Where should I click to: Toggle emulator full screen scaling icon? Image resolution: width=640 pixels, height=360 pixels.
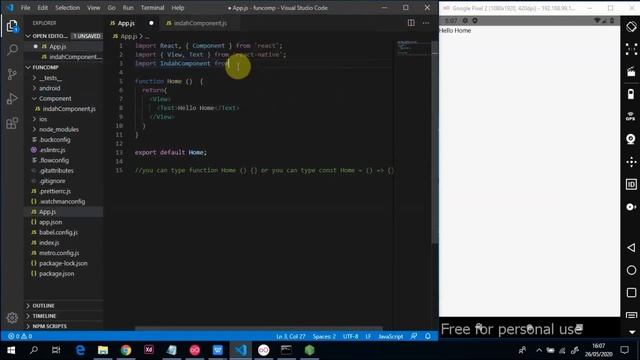click(631, 49)
